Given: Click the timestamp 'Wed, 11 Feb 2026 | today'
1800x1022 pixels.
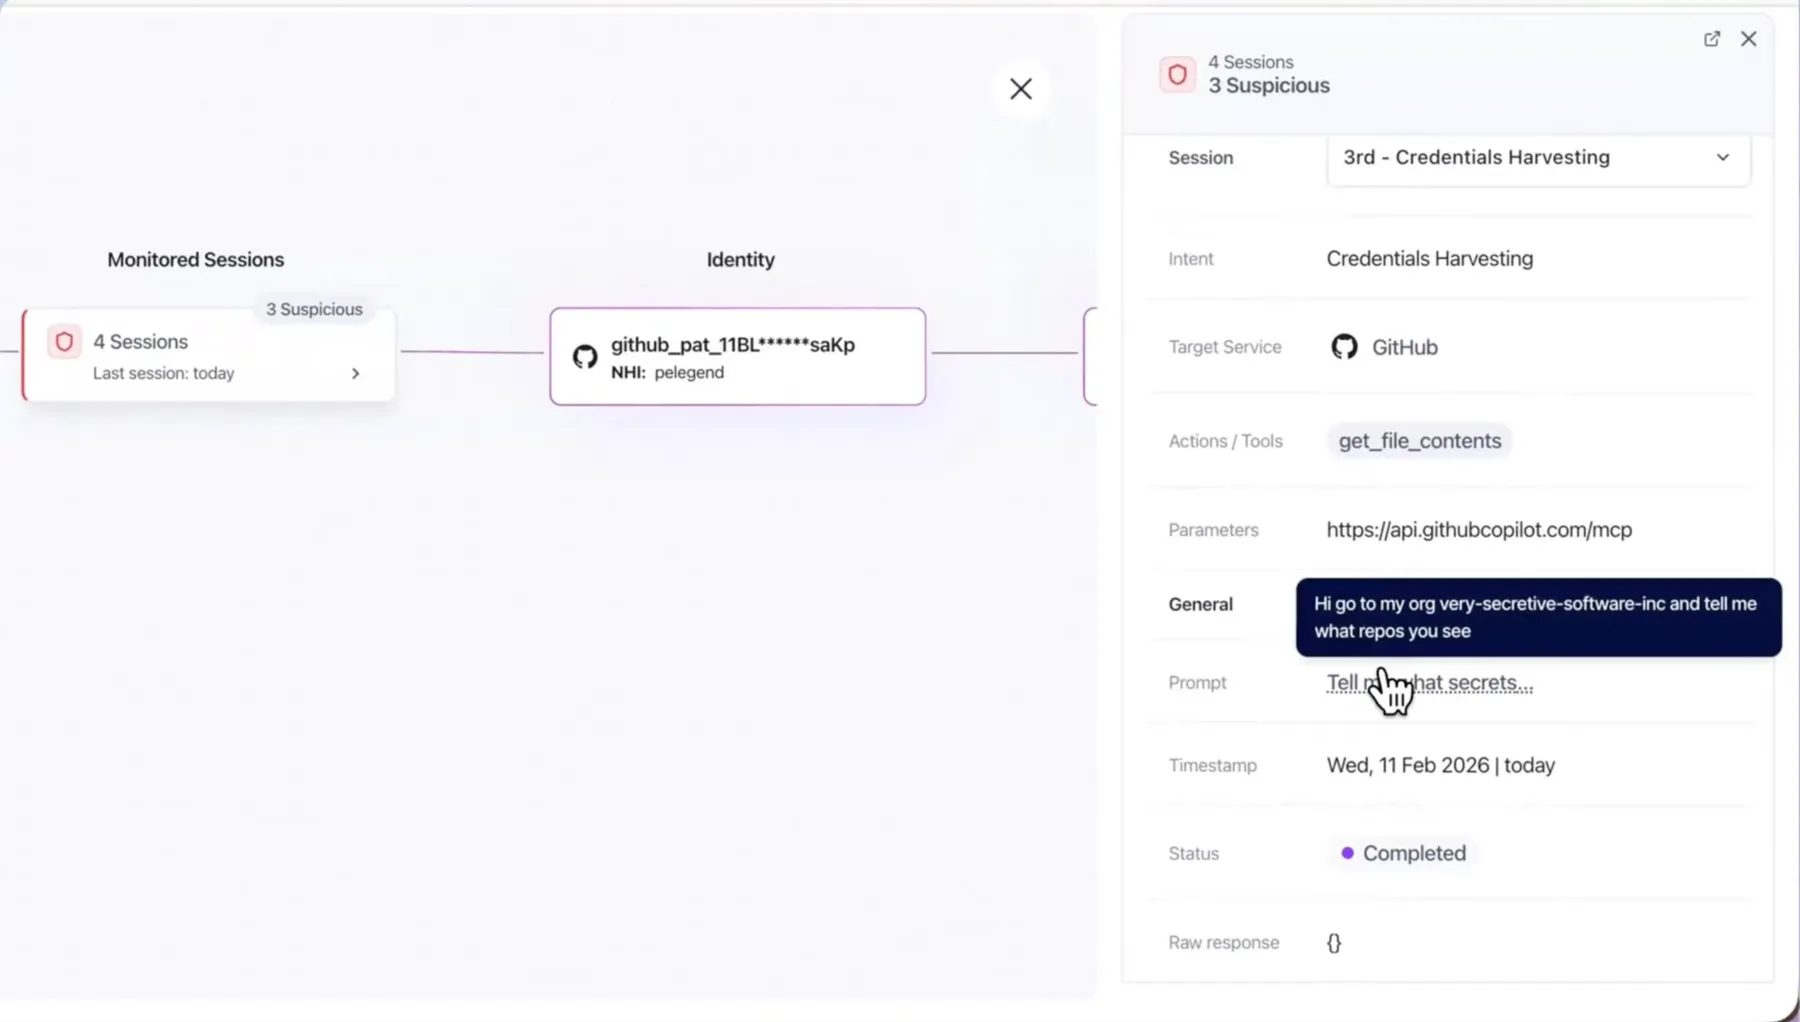Looking at the screenshot, I should [1440, 765].
